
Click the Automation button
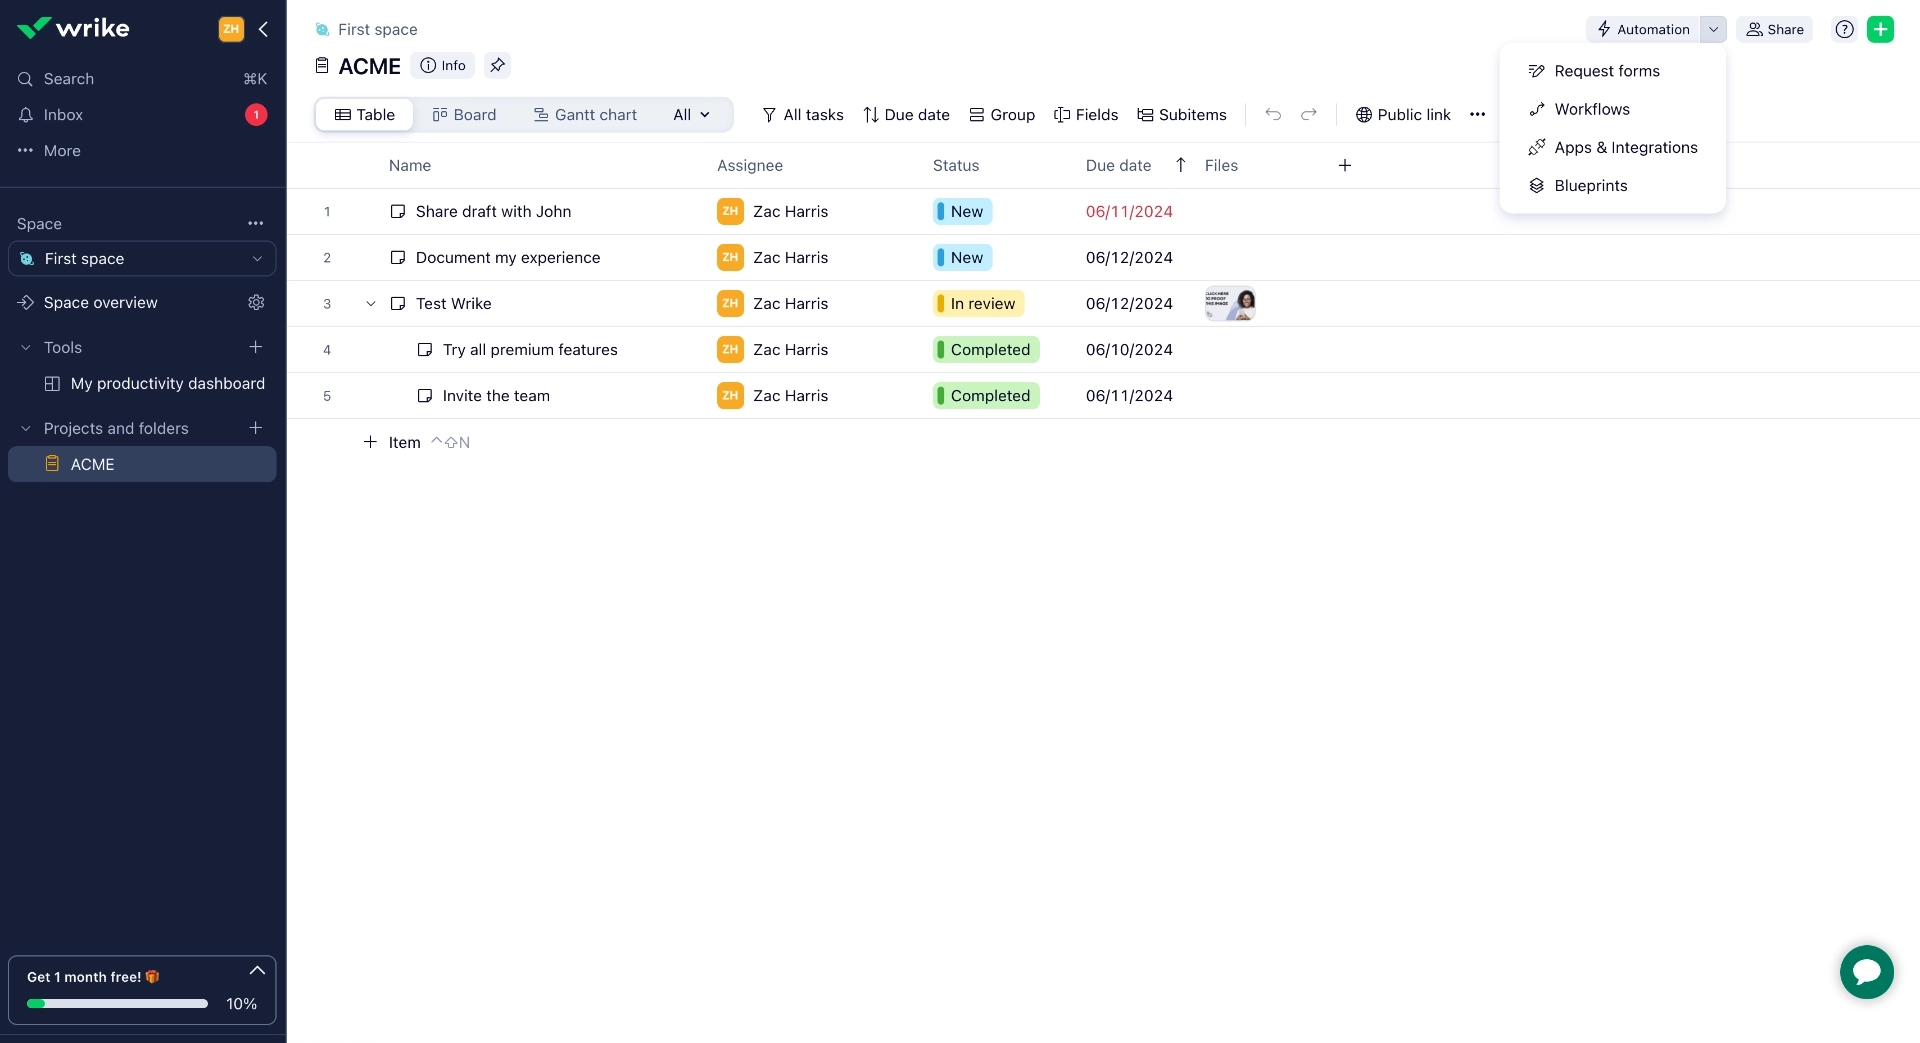tap(1643, 30)
